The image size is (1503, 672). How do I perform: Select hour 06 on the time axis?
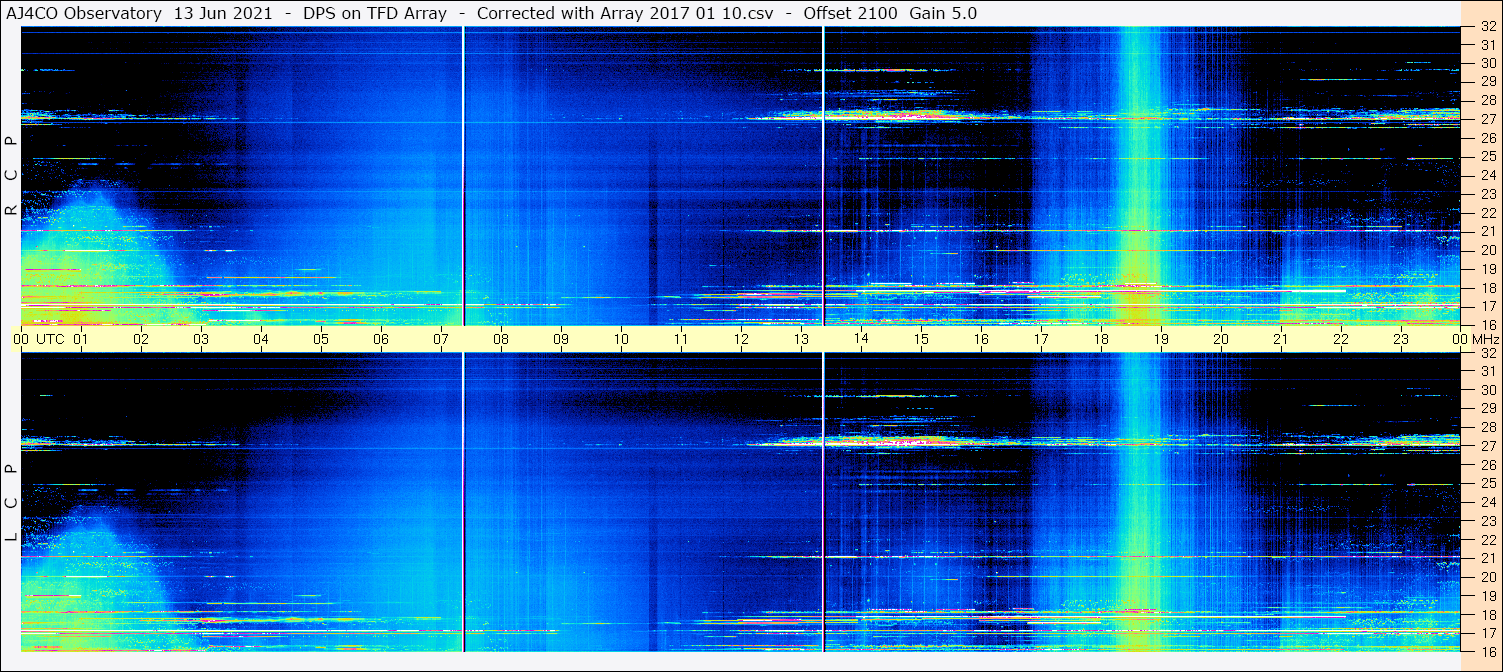point(381,339)
